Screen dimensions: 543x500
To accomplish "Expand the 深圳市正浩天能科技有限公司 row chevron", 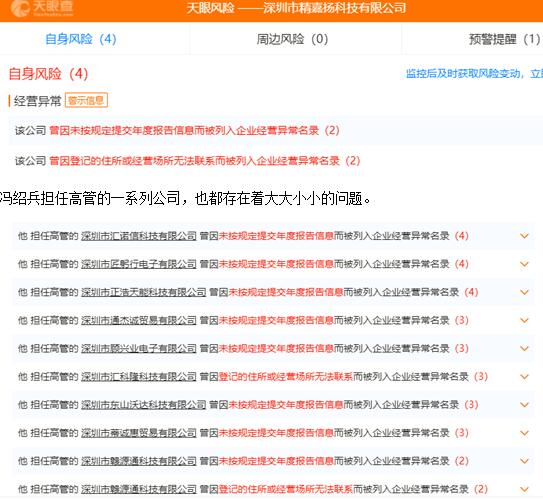I will (x=524, y=292).
